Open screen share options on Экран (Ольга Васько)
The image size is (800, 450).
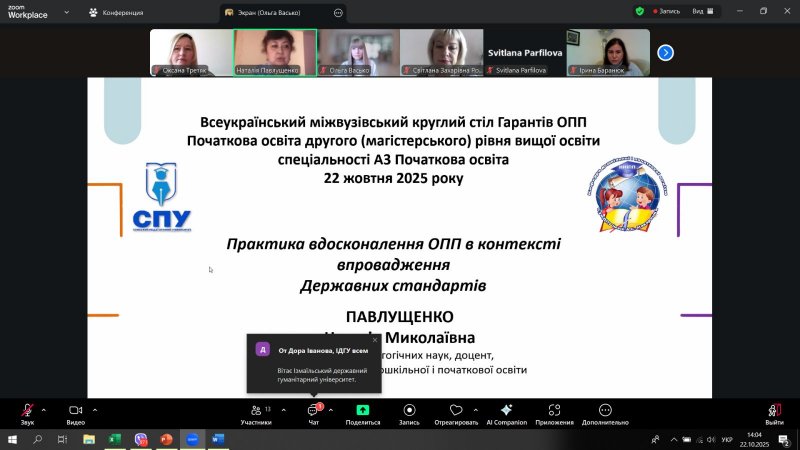pyautogui.click(x=338, y=13)
